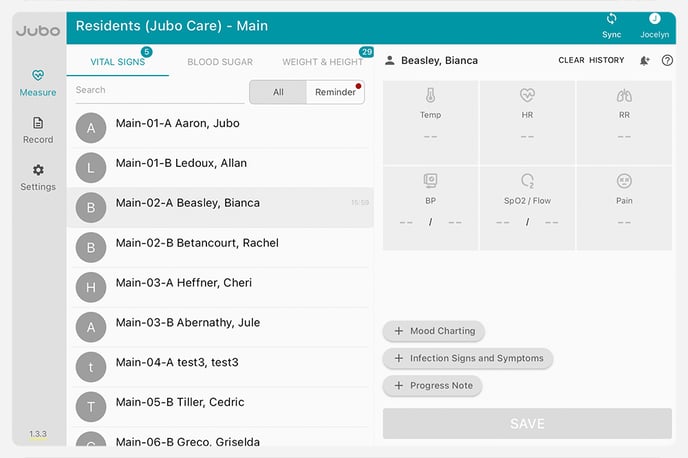Viewport: 688px width, 458px height.
Task: Click avatar for Ledoux, Allan
Action: click(91, 168)
